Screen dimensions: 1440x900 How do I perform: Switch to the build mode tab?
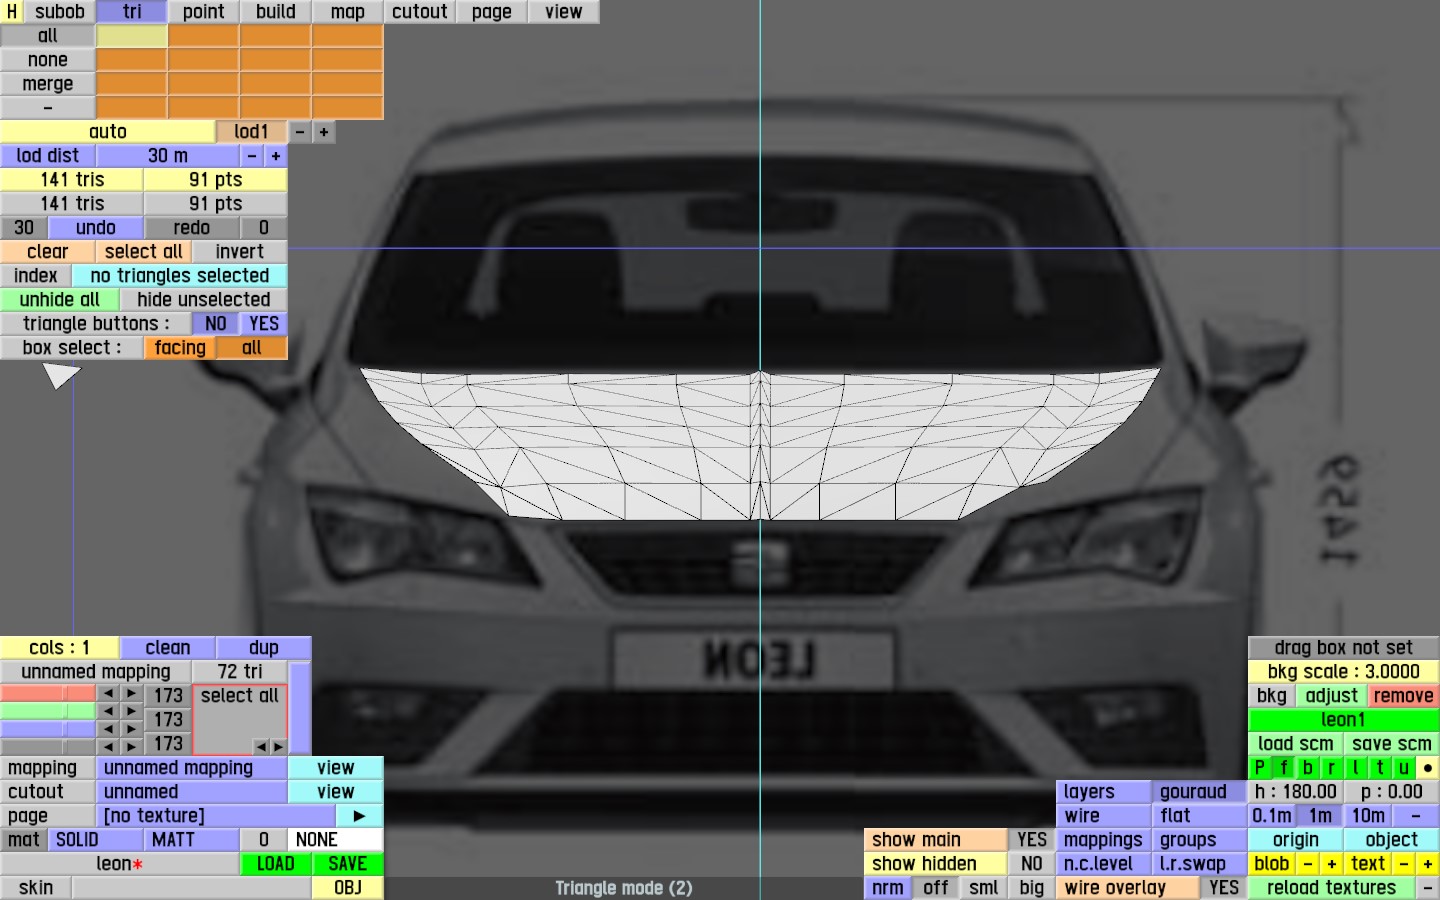276,12
